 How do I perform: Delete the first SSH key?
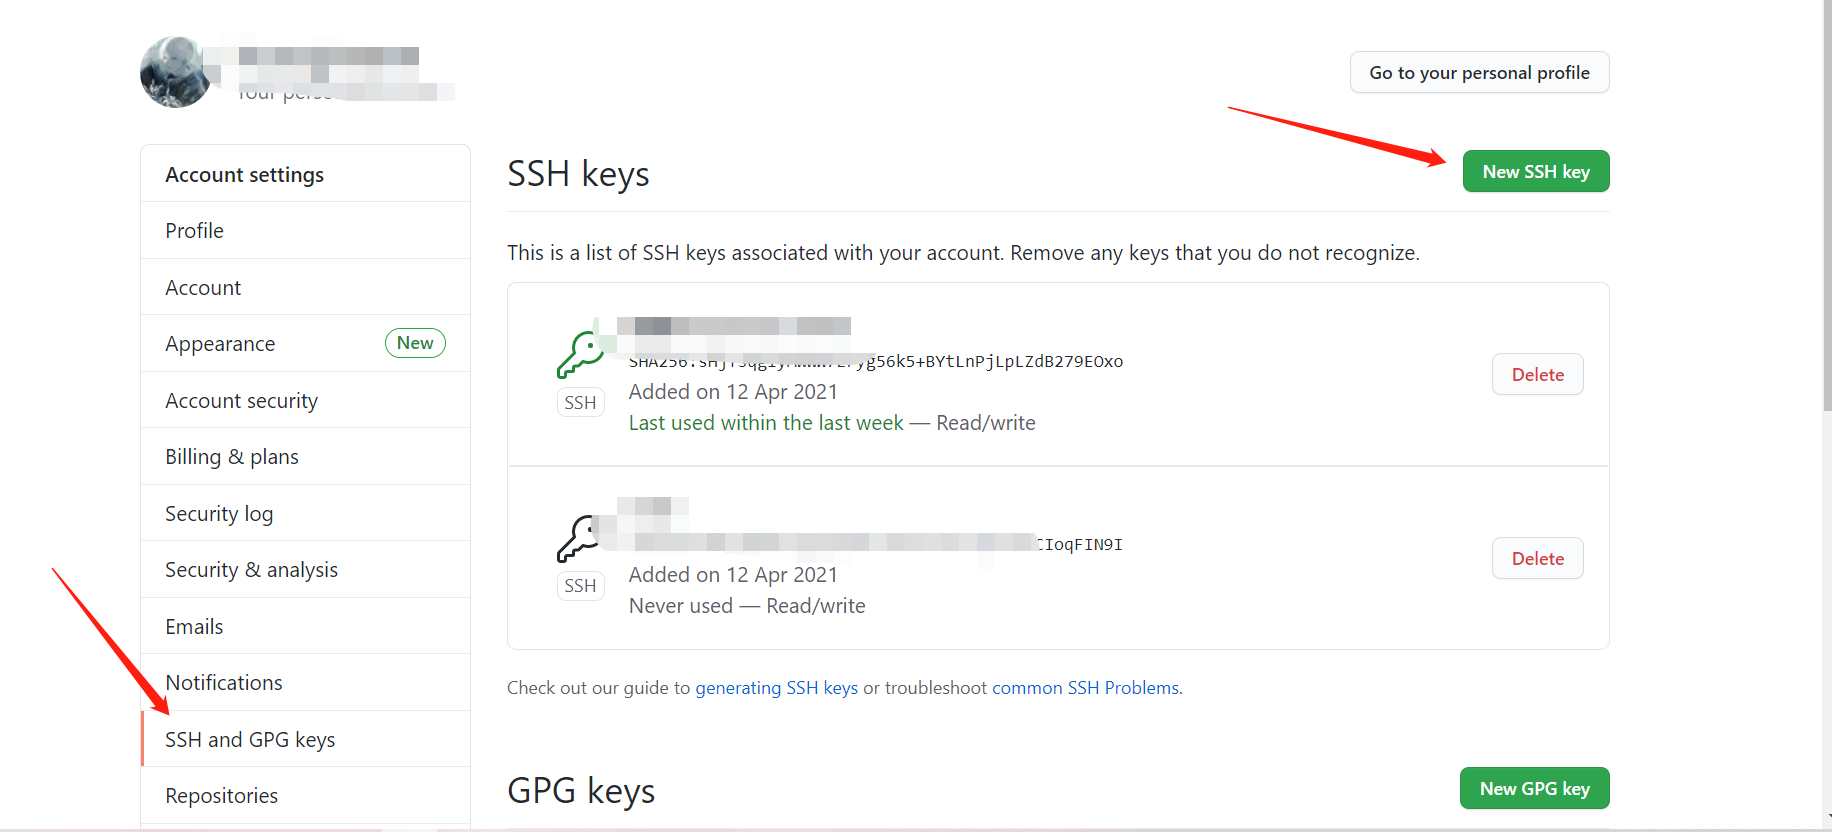(1537, 374)
